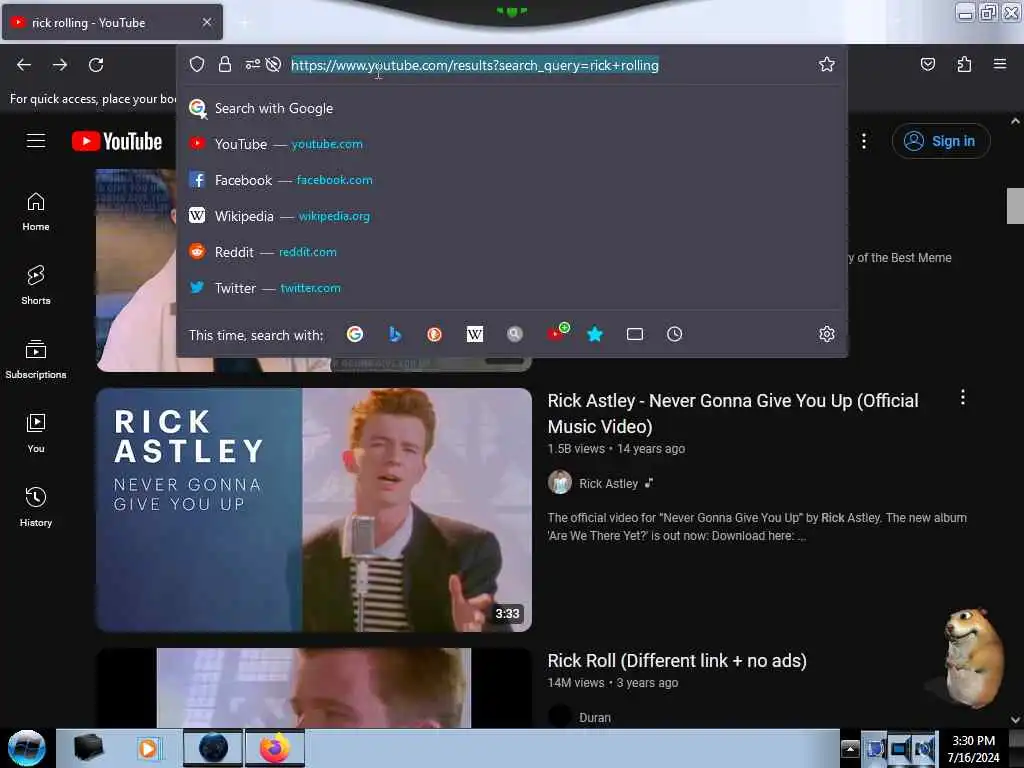Add YouTube search engine icon
1024x768 pixels.
coord(557,332)
